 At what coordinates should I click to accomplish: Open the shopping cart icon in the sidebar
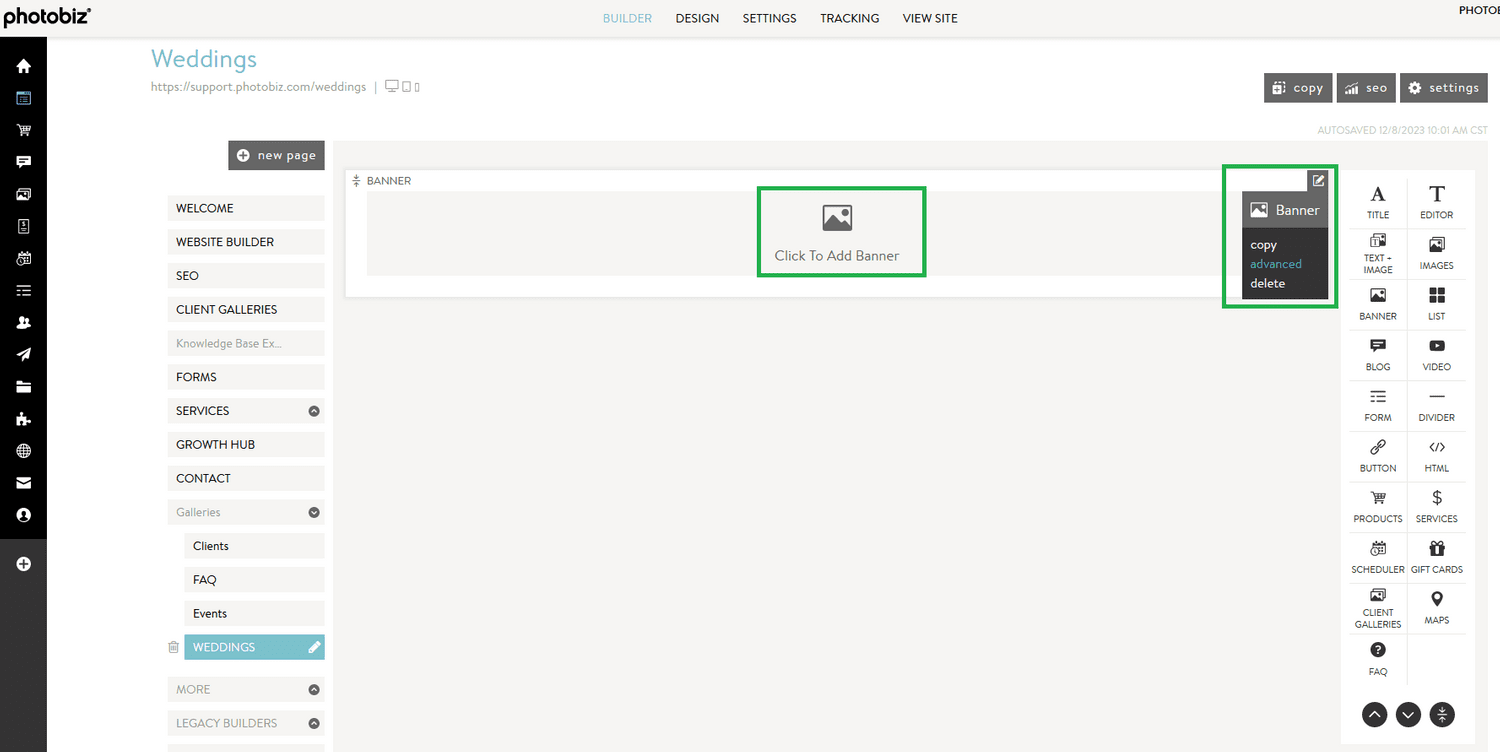[23, 130]
